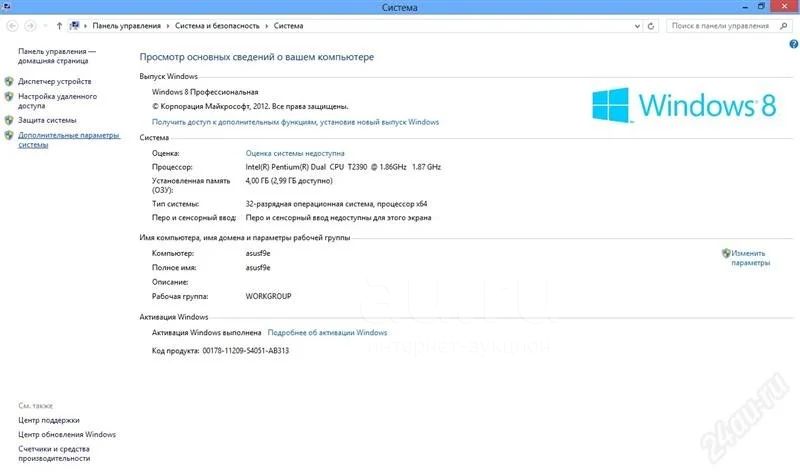This screenshot has height=475, width=800.
Task: Expand arrow after Система и безопасность breadcrumb
Action: tap(266, 26)
